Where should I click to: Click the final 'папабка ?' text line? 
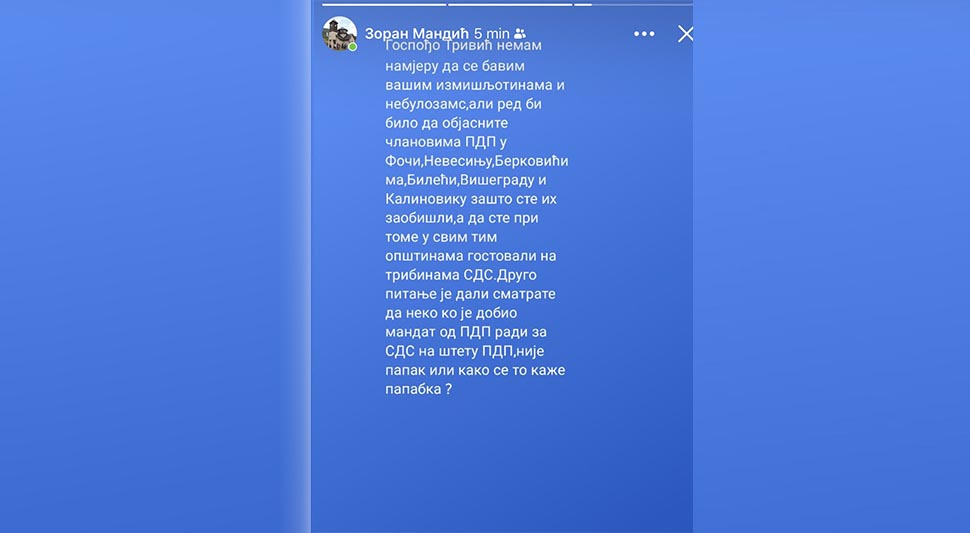418,390
